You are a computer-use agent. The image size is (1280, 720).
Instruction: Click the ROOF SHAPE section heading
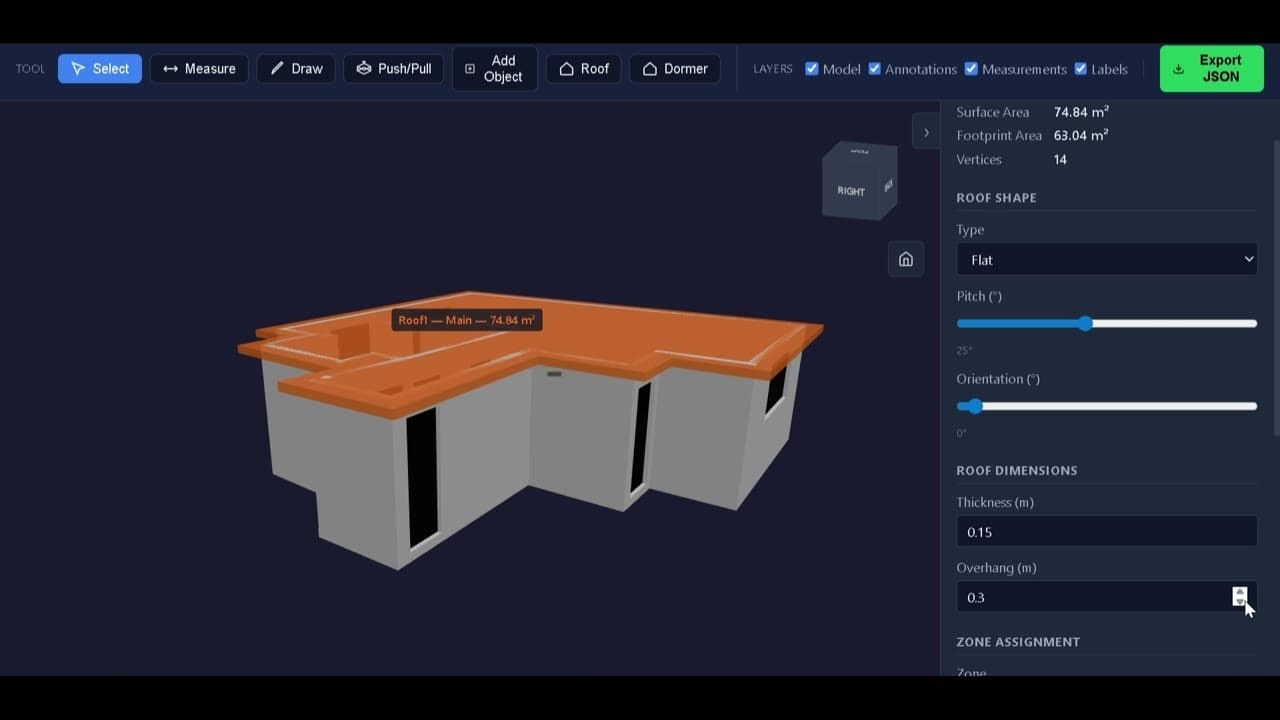click(996, 197)
